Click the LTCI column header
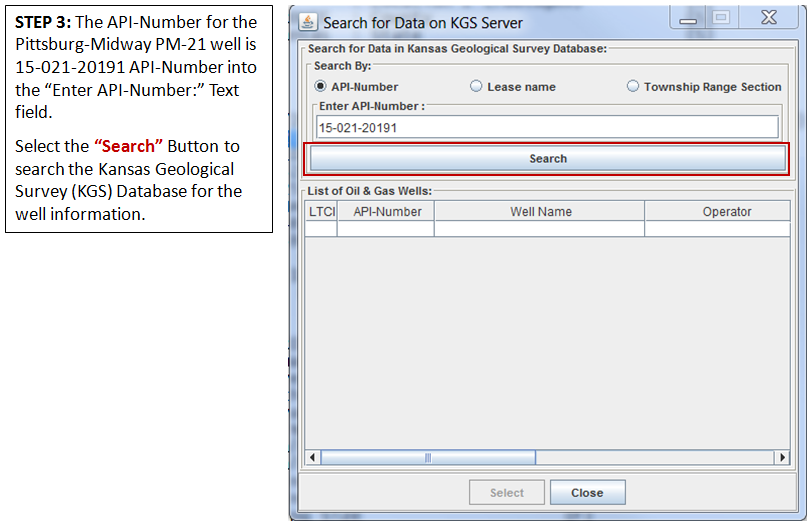The image size is (812, 527). coord(321,211)
